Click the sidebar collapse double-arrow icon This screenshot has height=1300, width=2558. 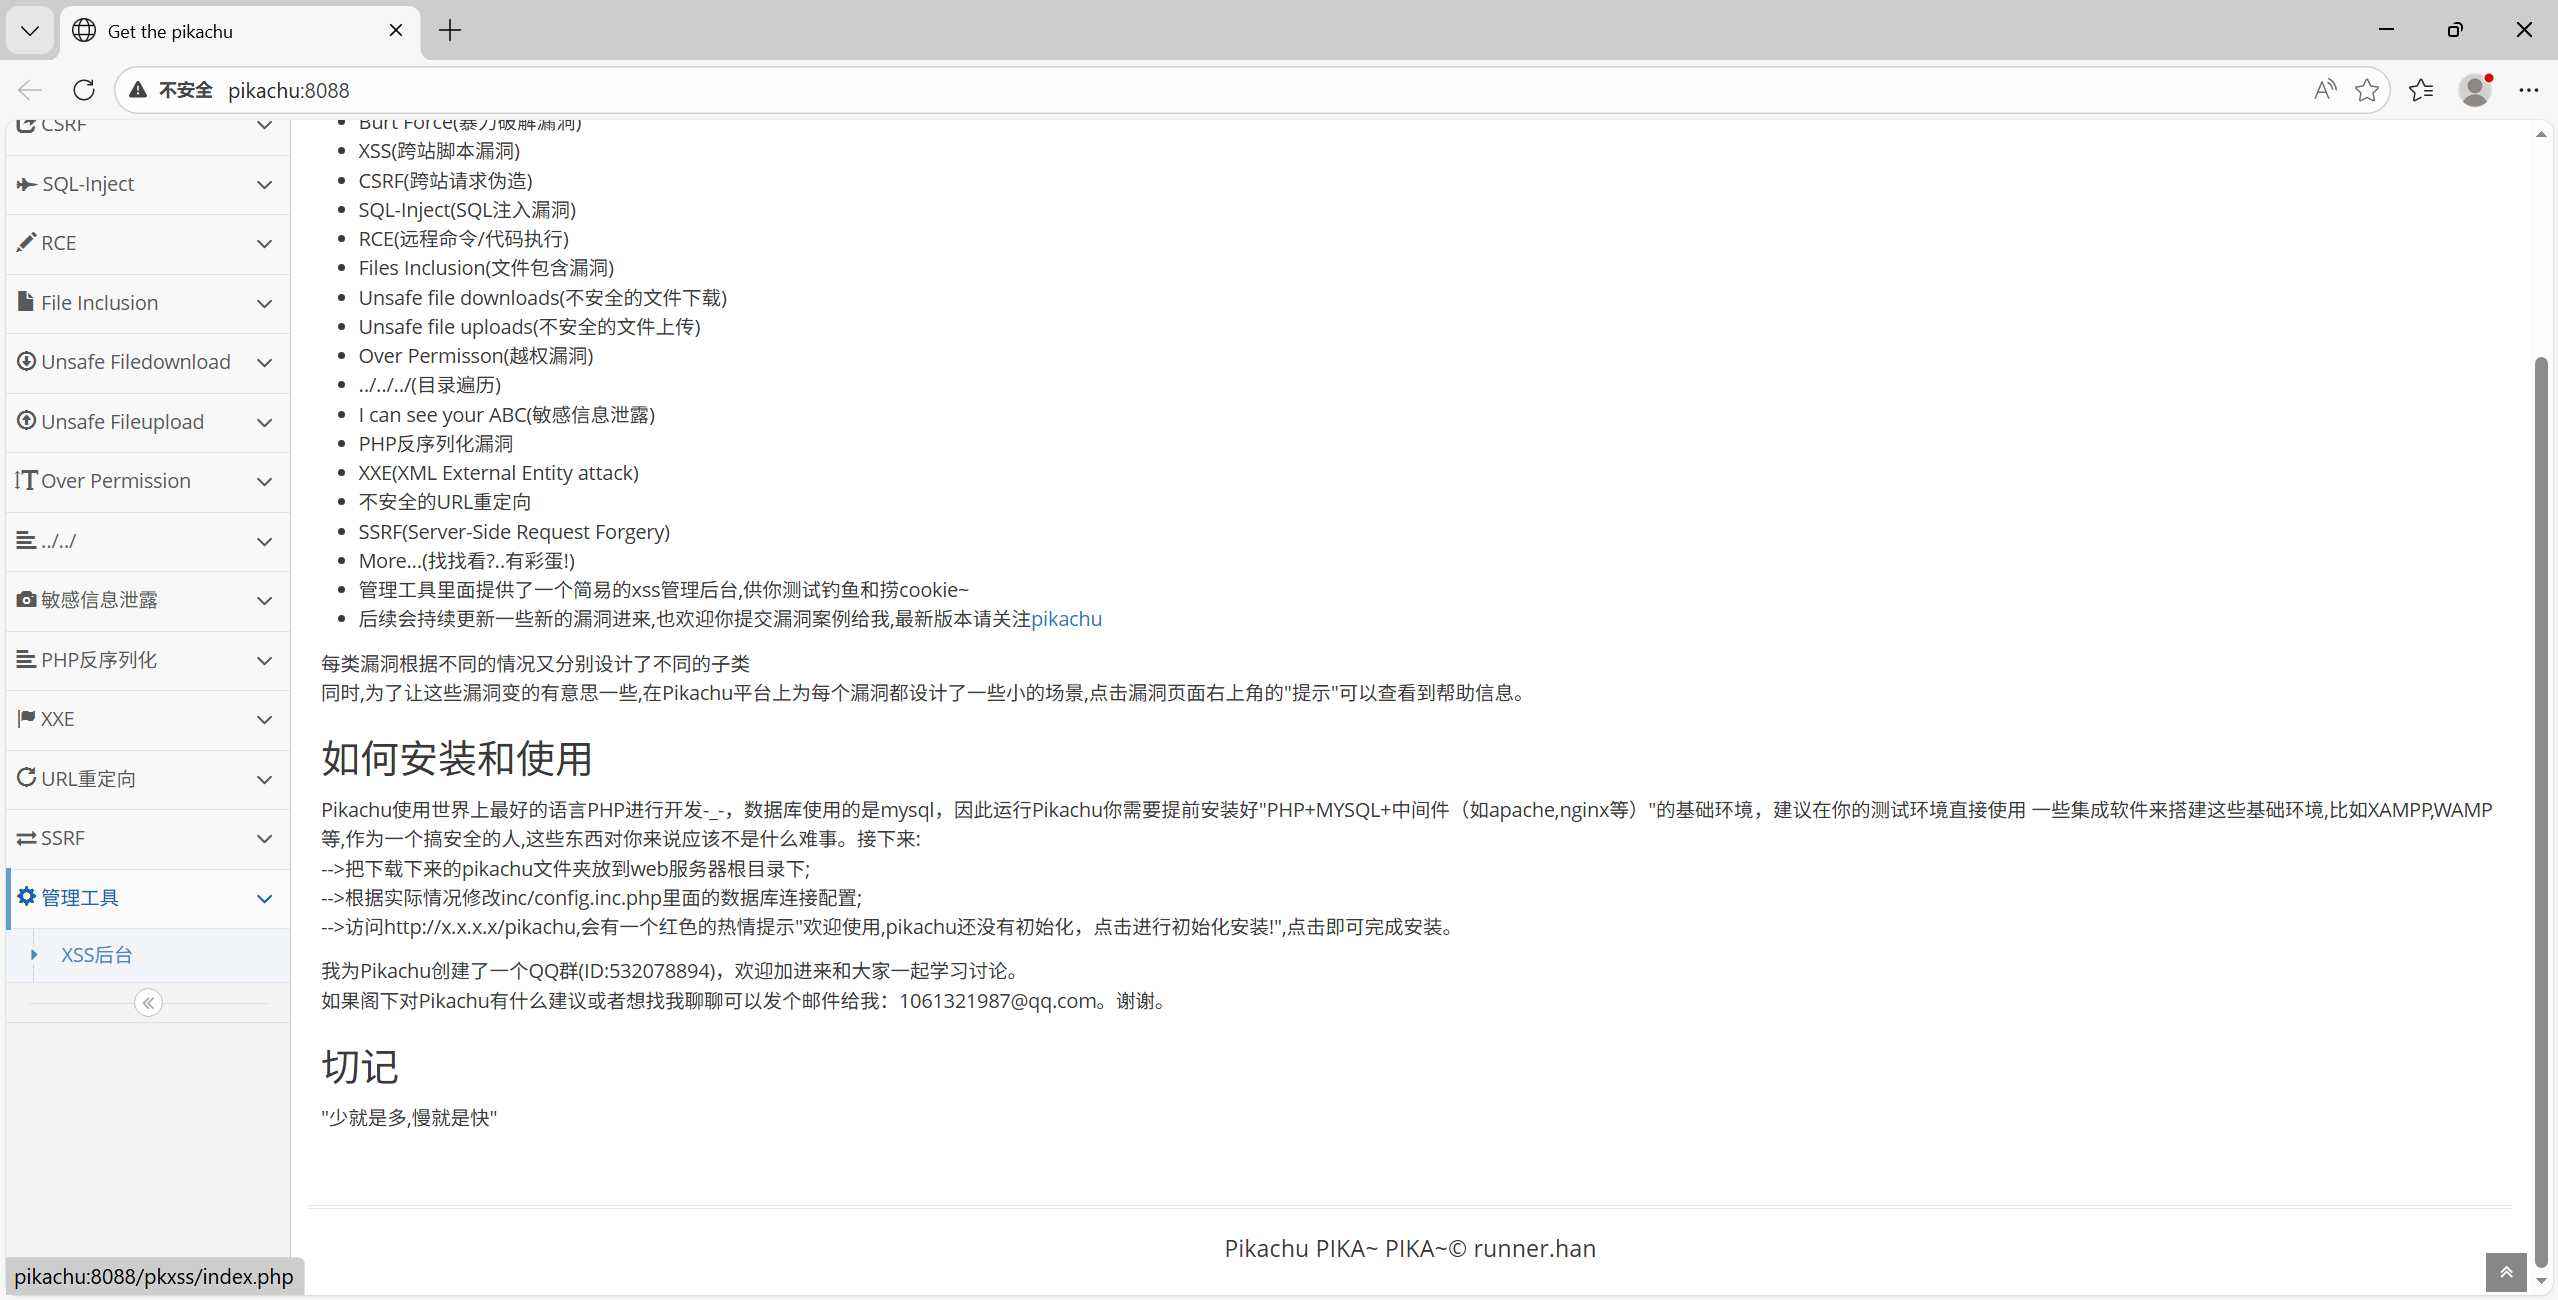[148, 1003]
